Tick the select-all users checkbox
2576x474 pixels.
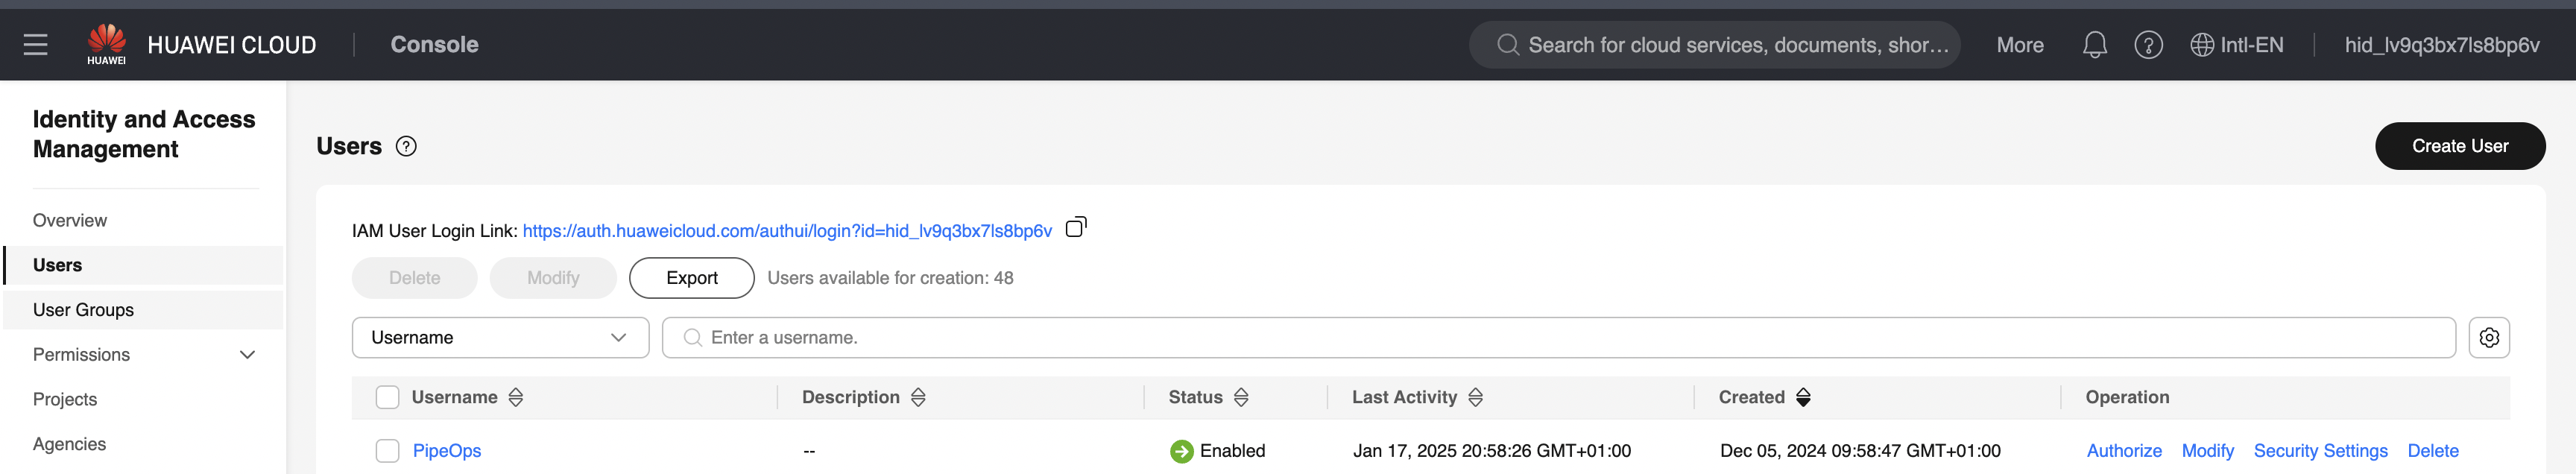coord(387,398)
